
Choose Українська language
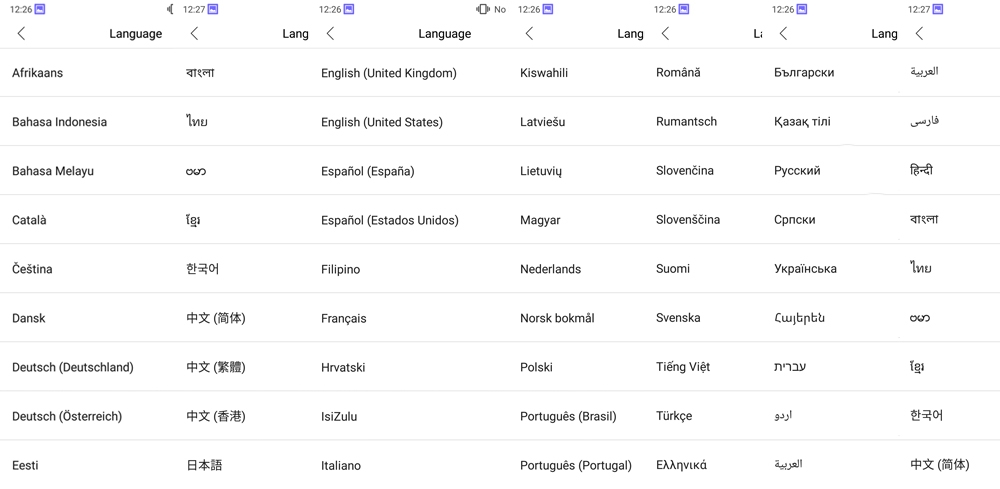point(805,269)
